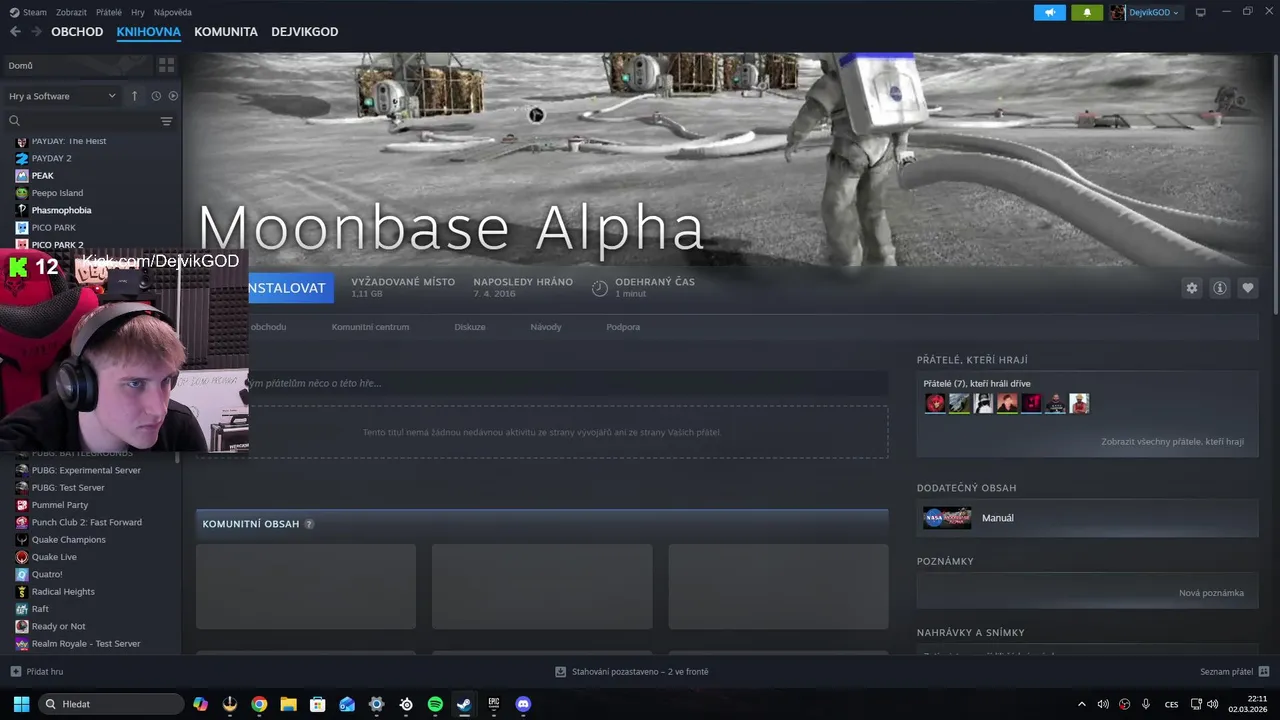This screenshot has width=1280, height=720.
Task: Go back with the left arrow
Action: point(15,32)
